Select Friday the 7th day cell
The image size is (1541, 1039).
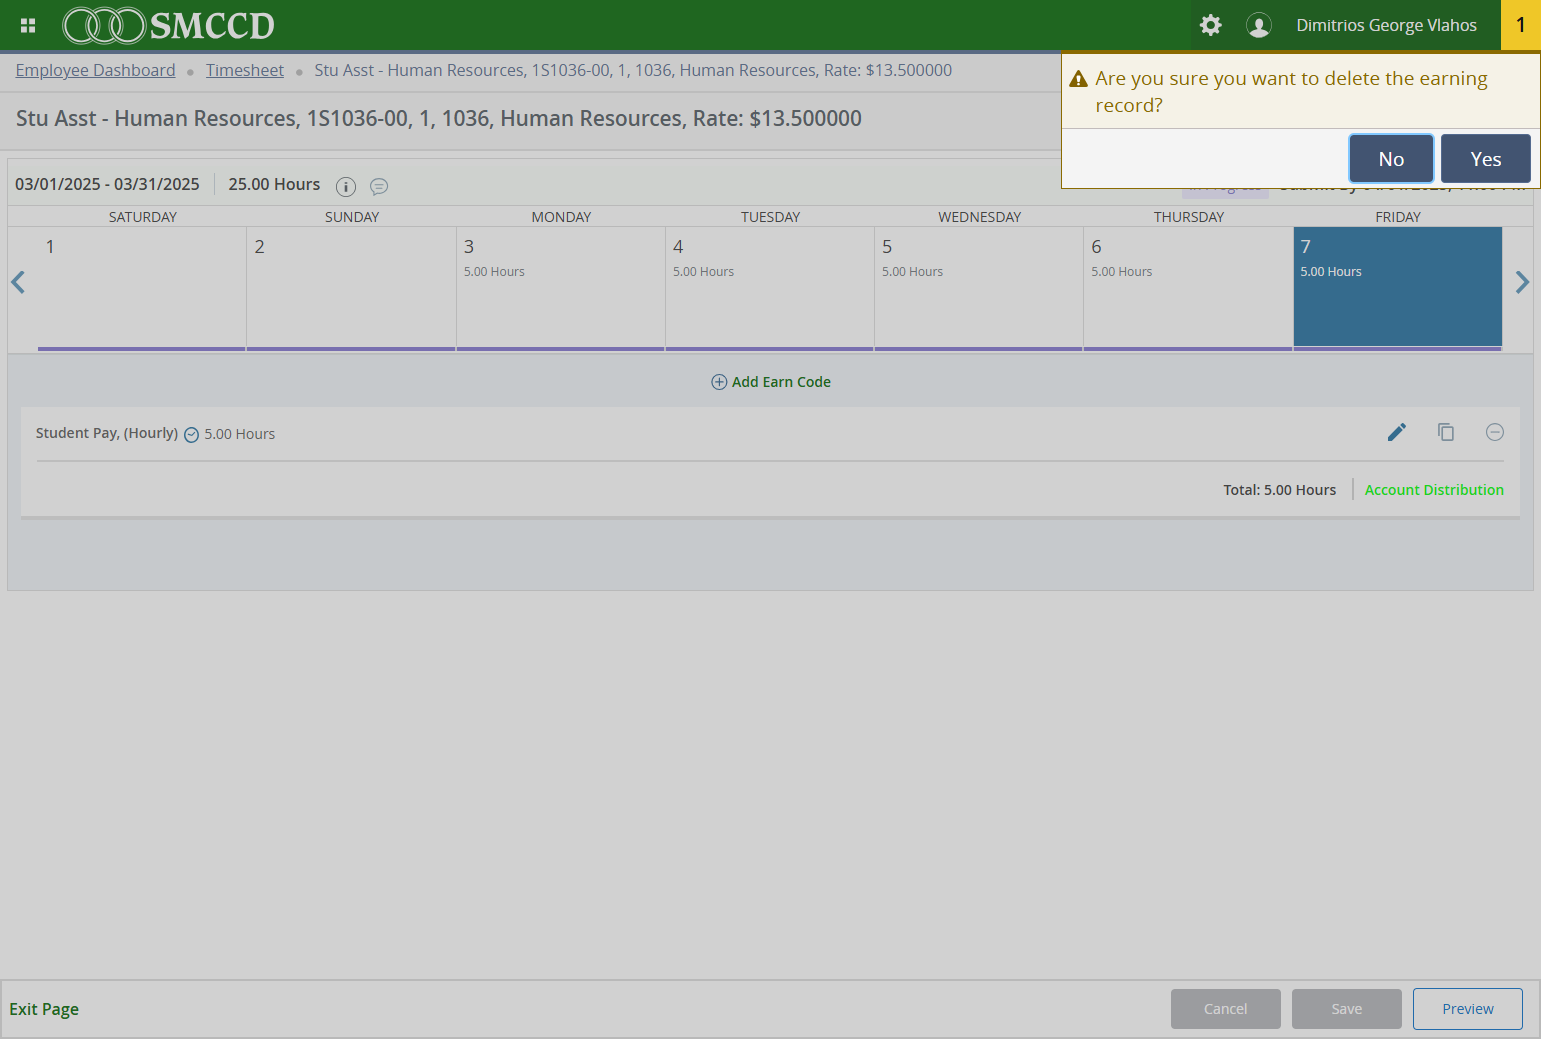point(1398,288)
